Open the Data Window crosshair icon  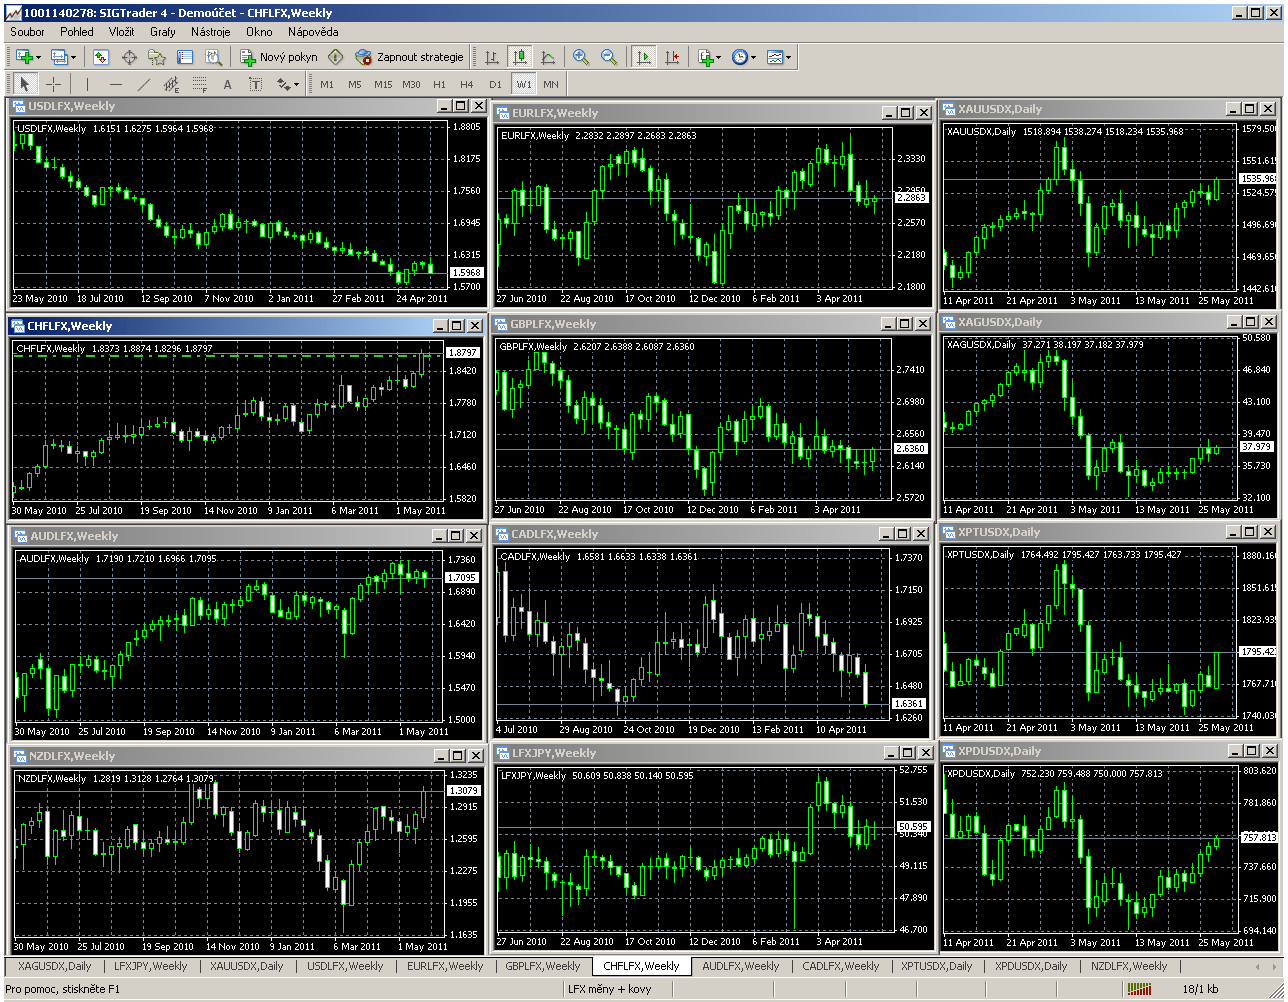coord(129,57)
